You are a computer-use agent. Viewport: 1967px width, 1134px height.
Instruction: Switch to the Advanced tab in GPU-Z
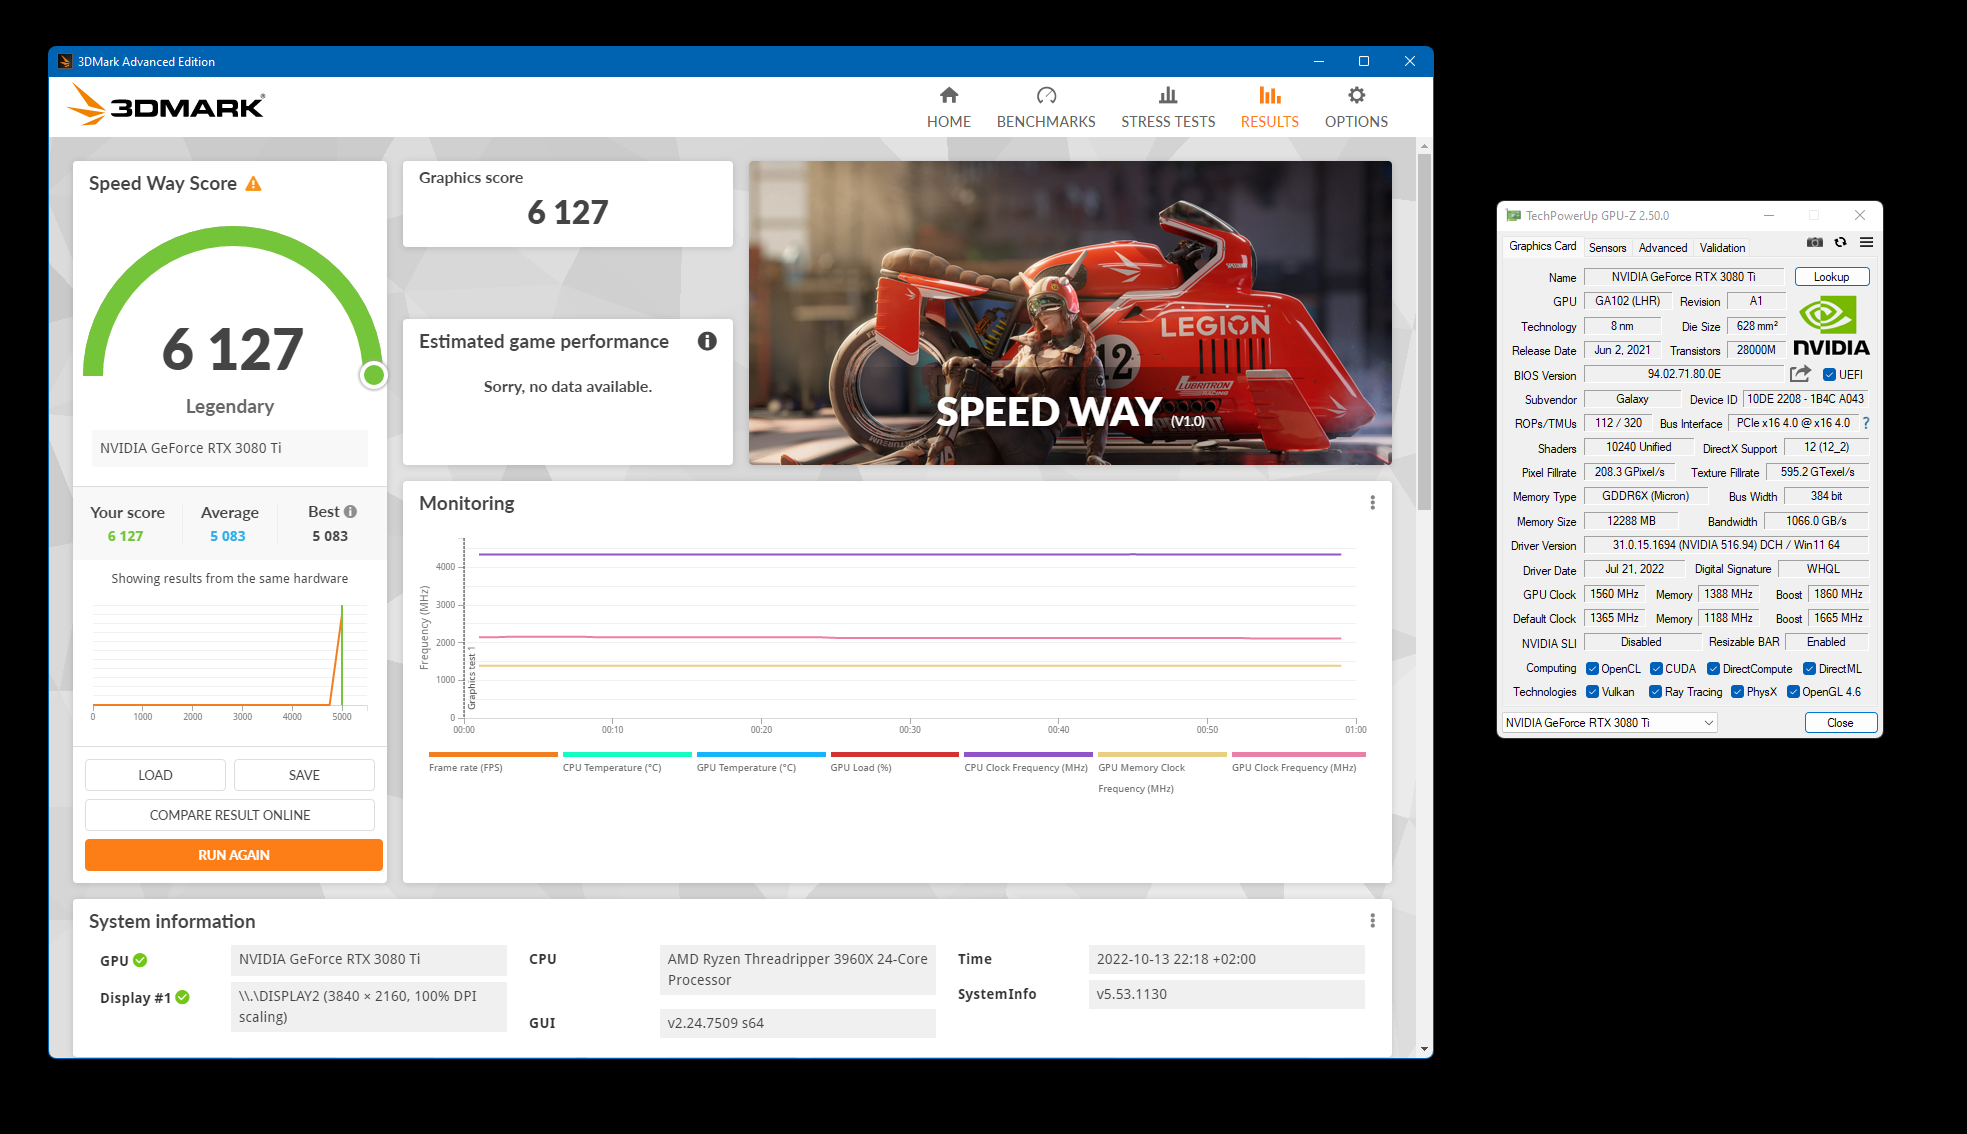click(x=1662, y=248)
